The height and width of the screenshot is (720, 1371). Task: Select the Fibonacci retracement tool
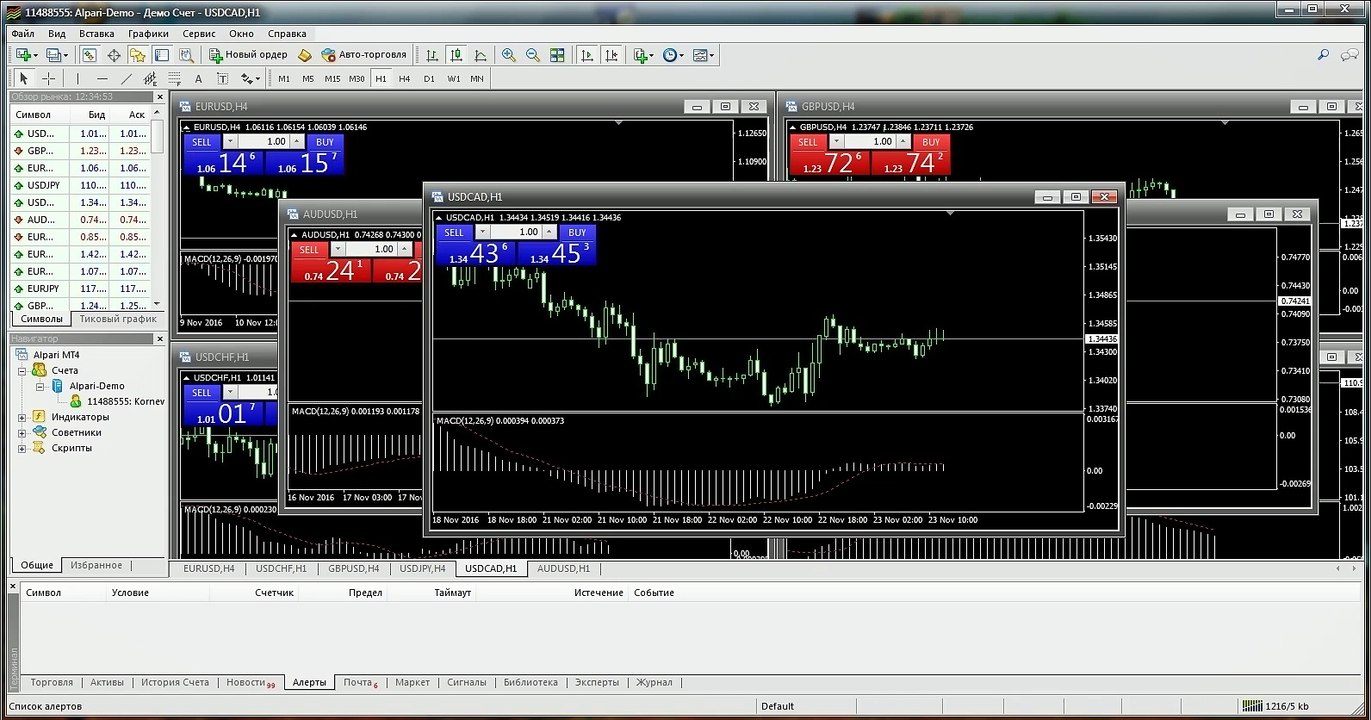click(x=174, y=78)
